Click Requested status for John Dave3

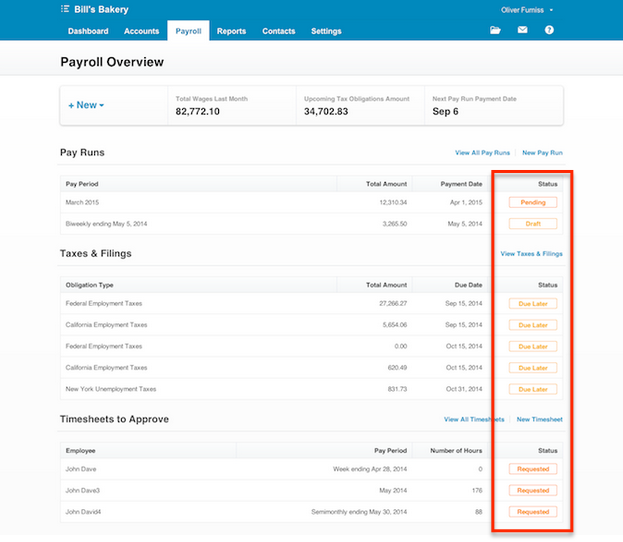coord(533,490)
